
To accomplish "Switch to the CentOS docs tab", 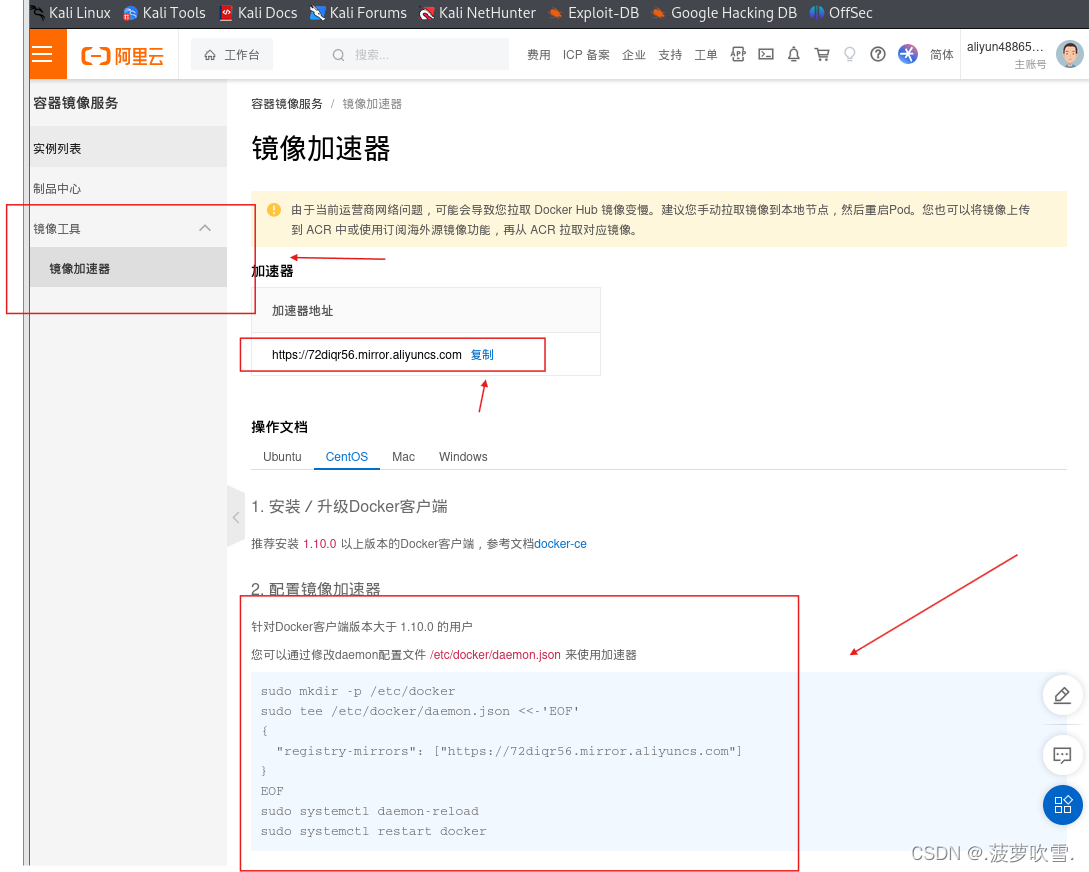I will point(347,457).
